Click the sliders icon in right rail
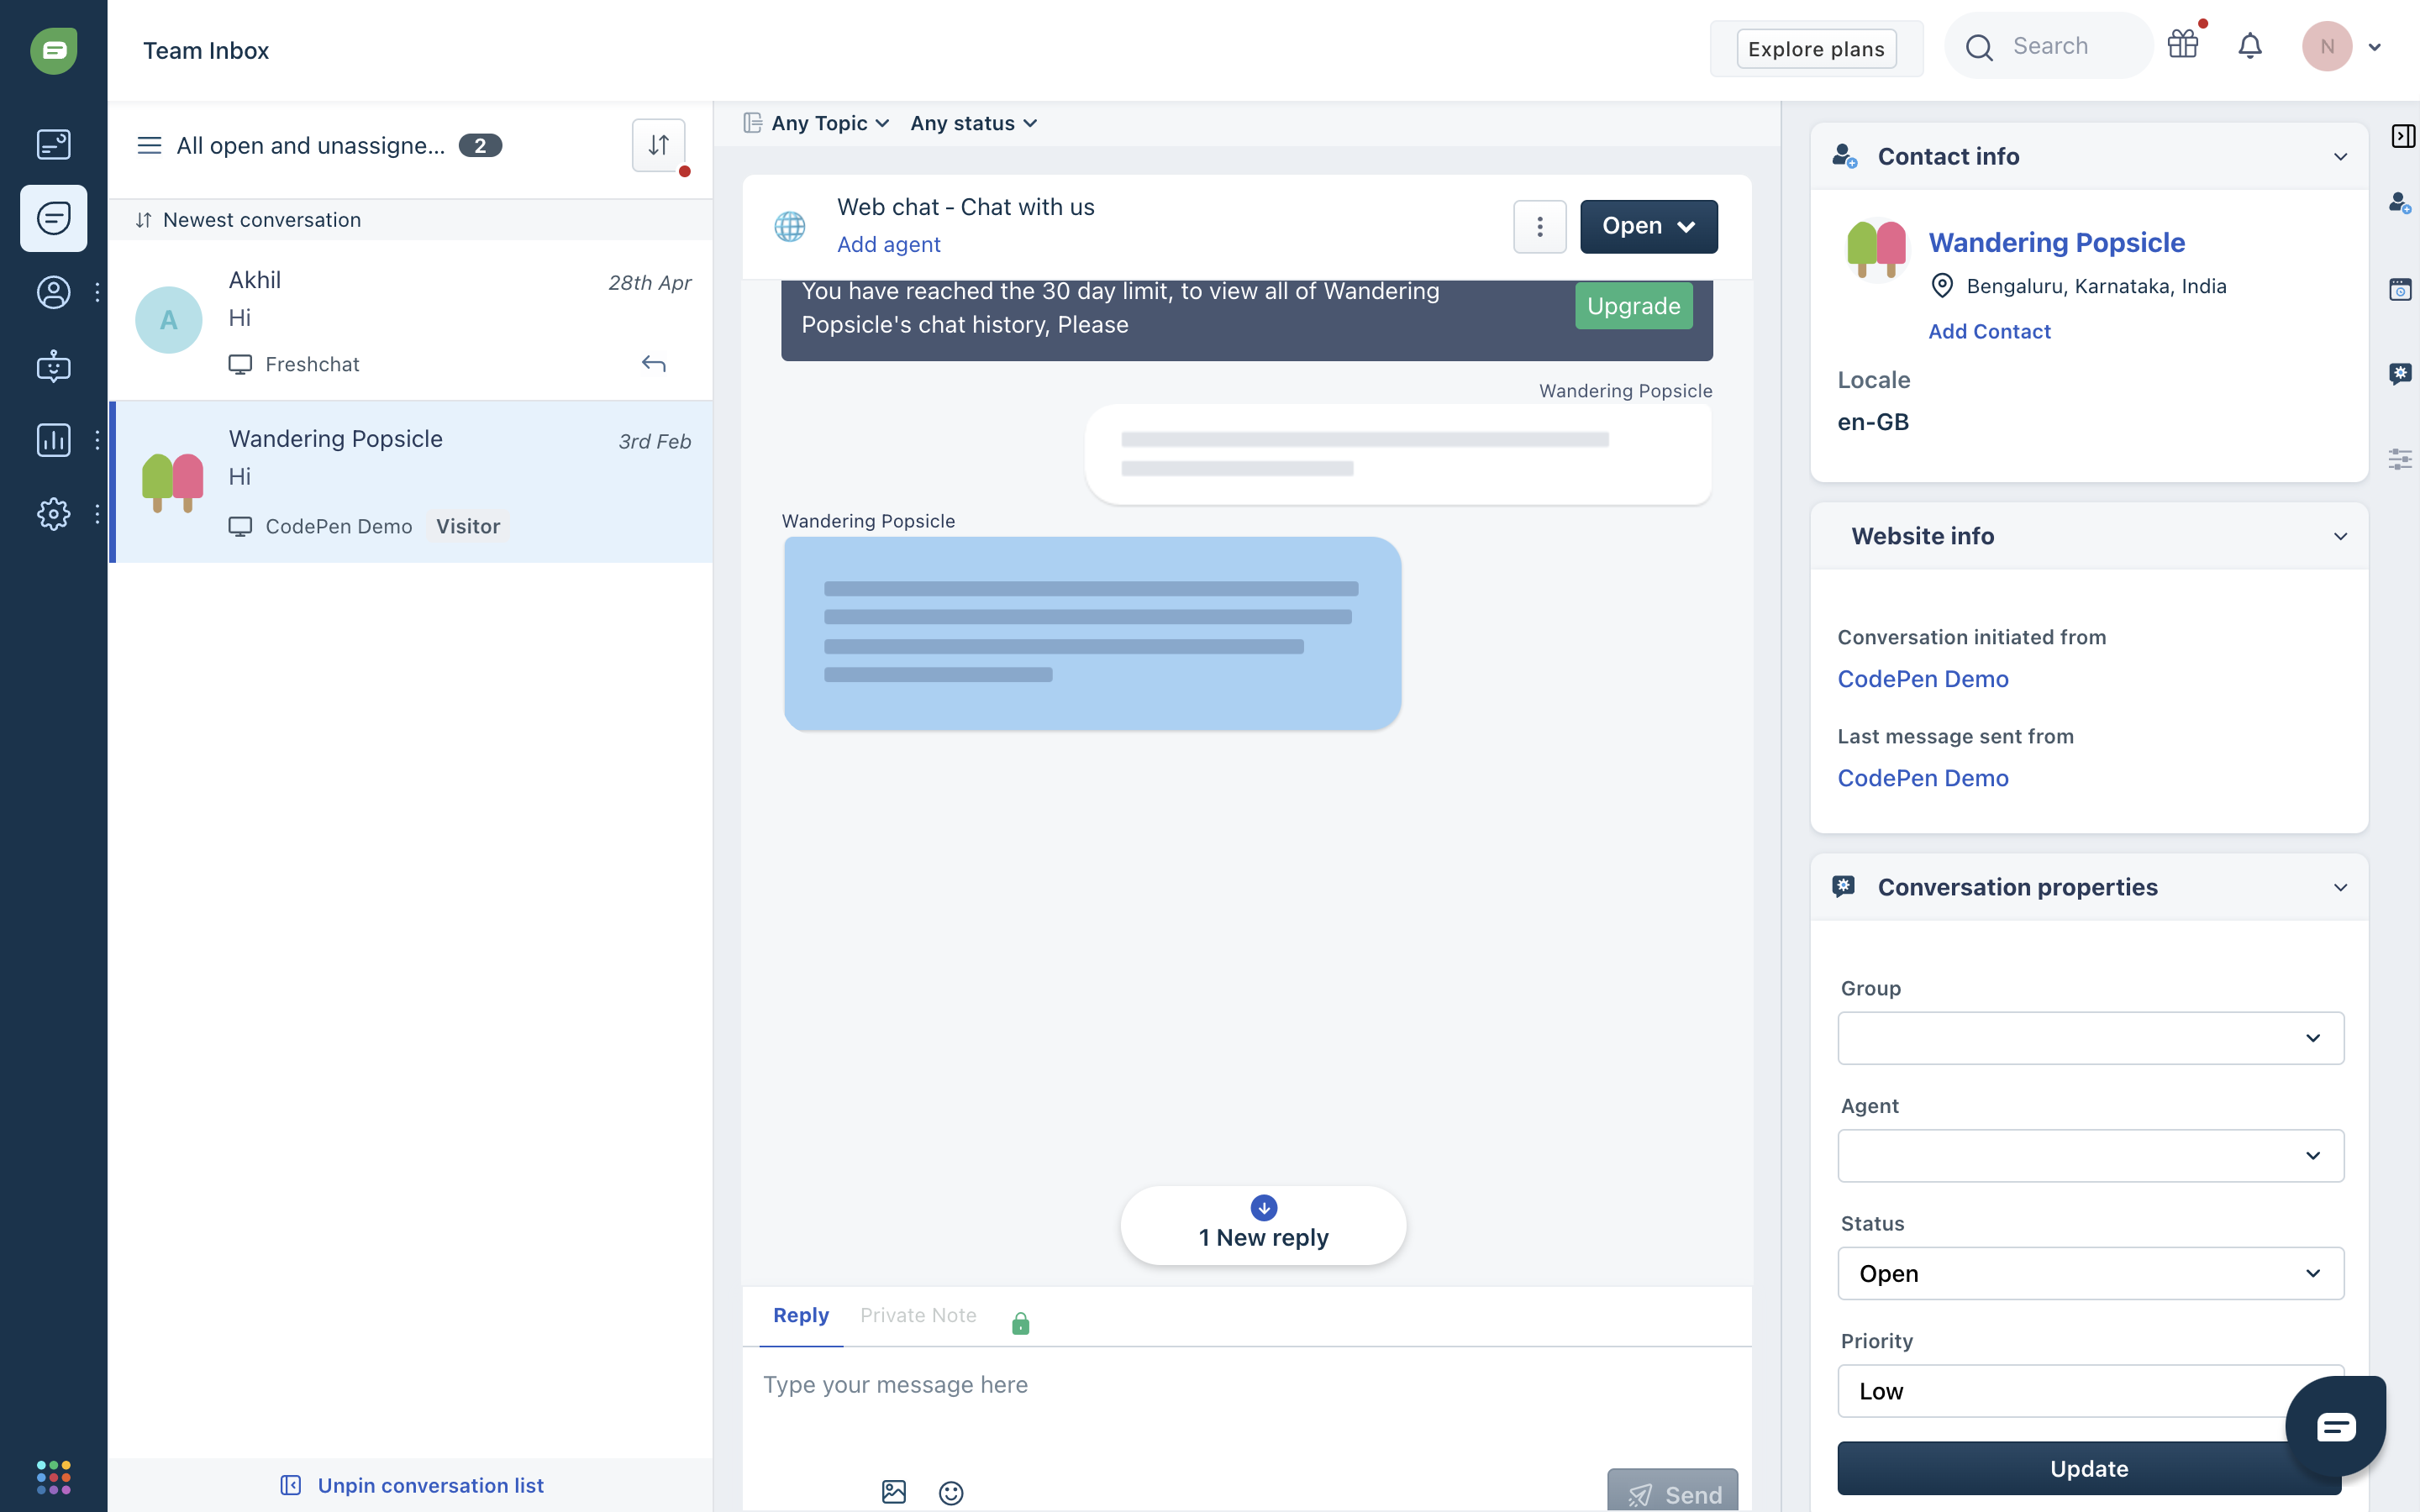 [x=2400, y=459]
